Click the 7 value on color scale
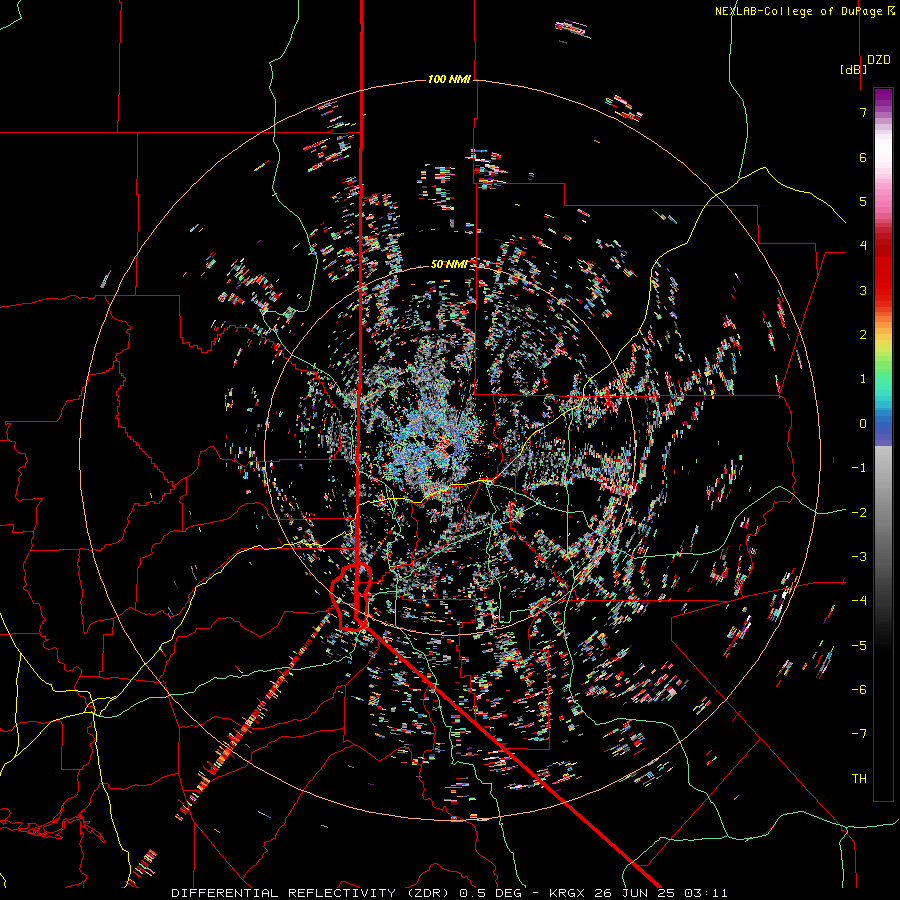Viewport: 900px width, 900px height. click(863, 112)
